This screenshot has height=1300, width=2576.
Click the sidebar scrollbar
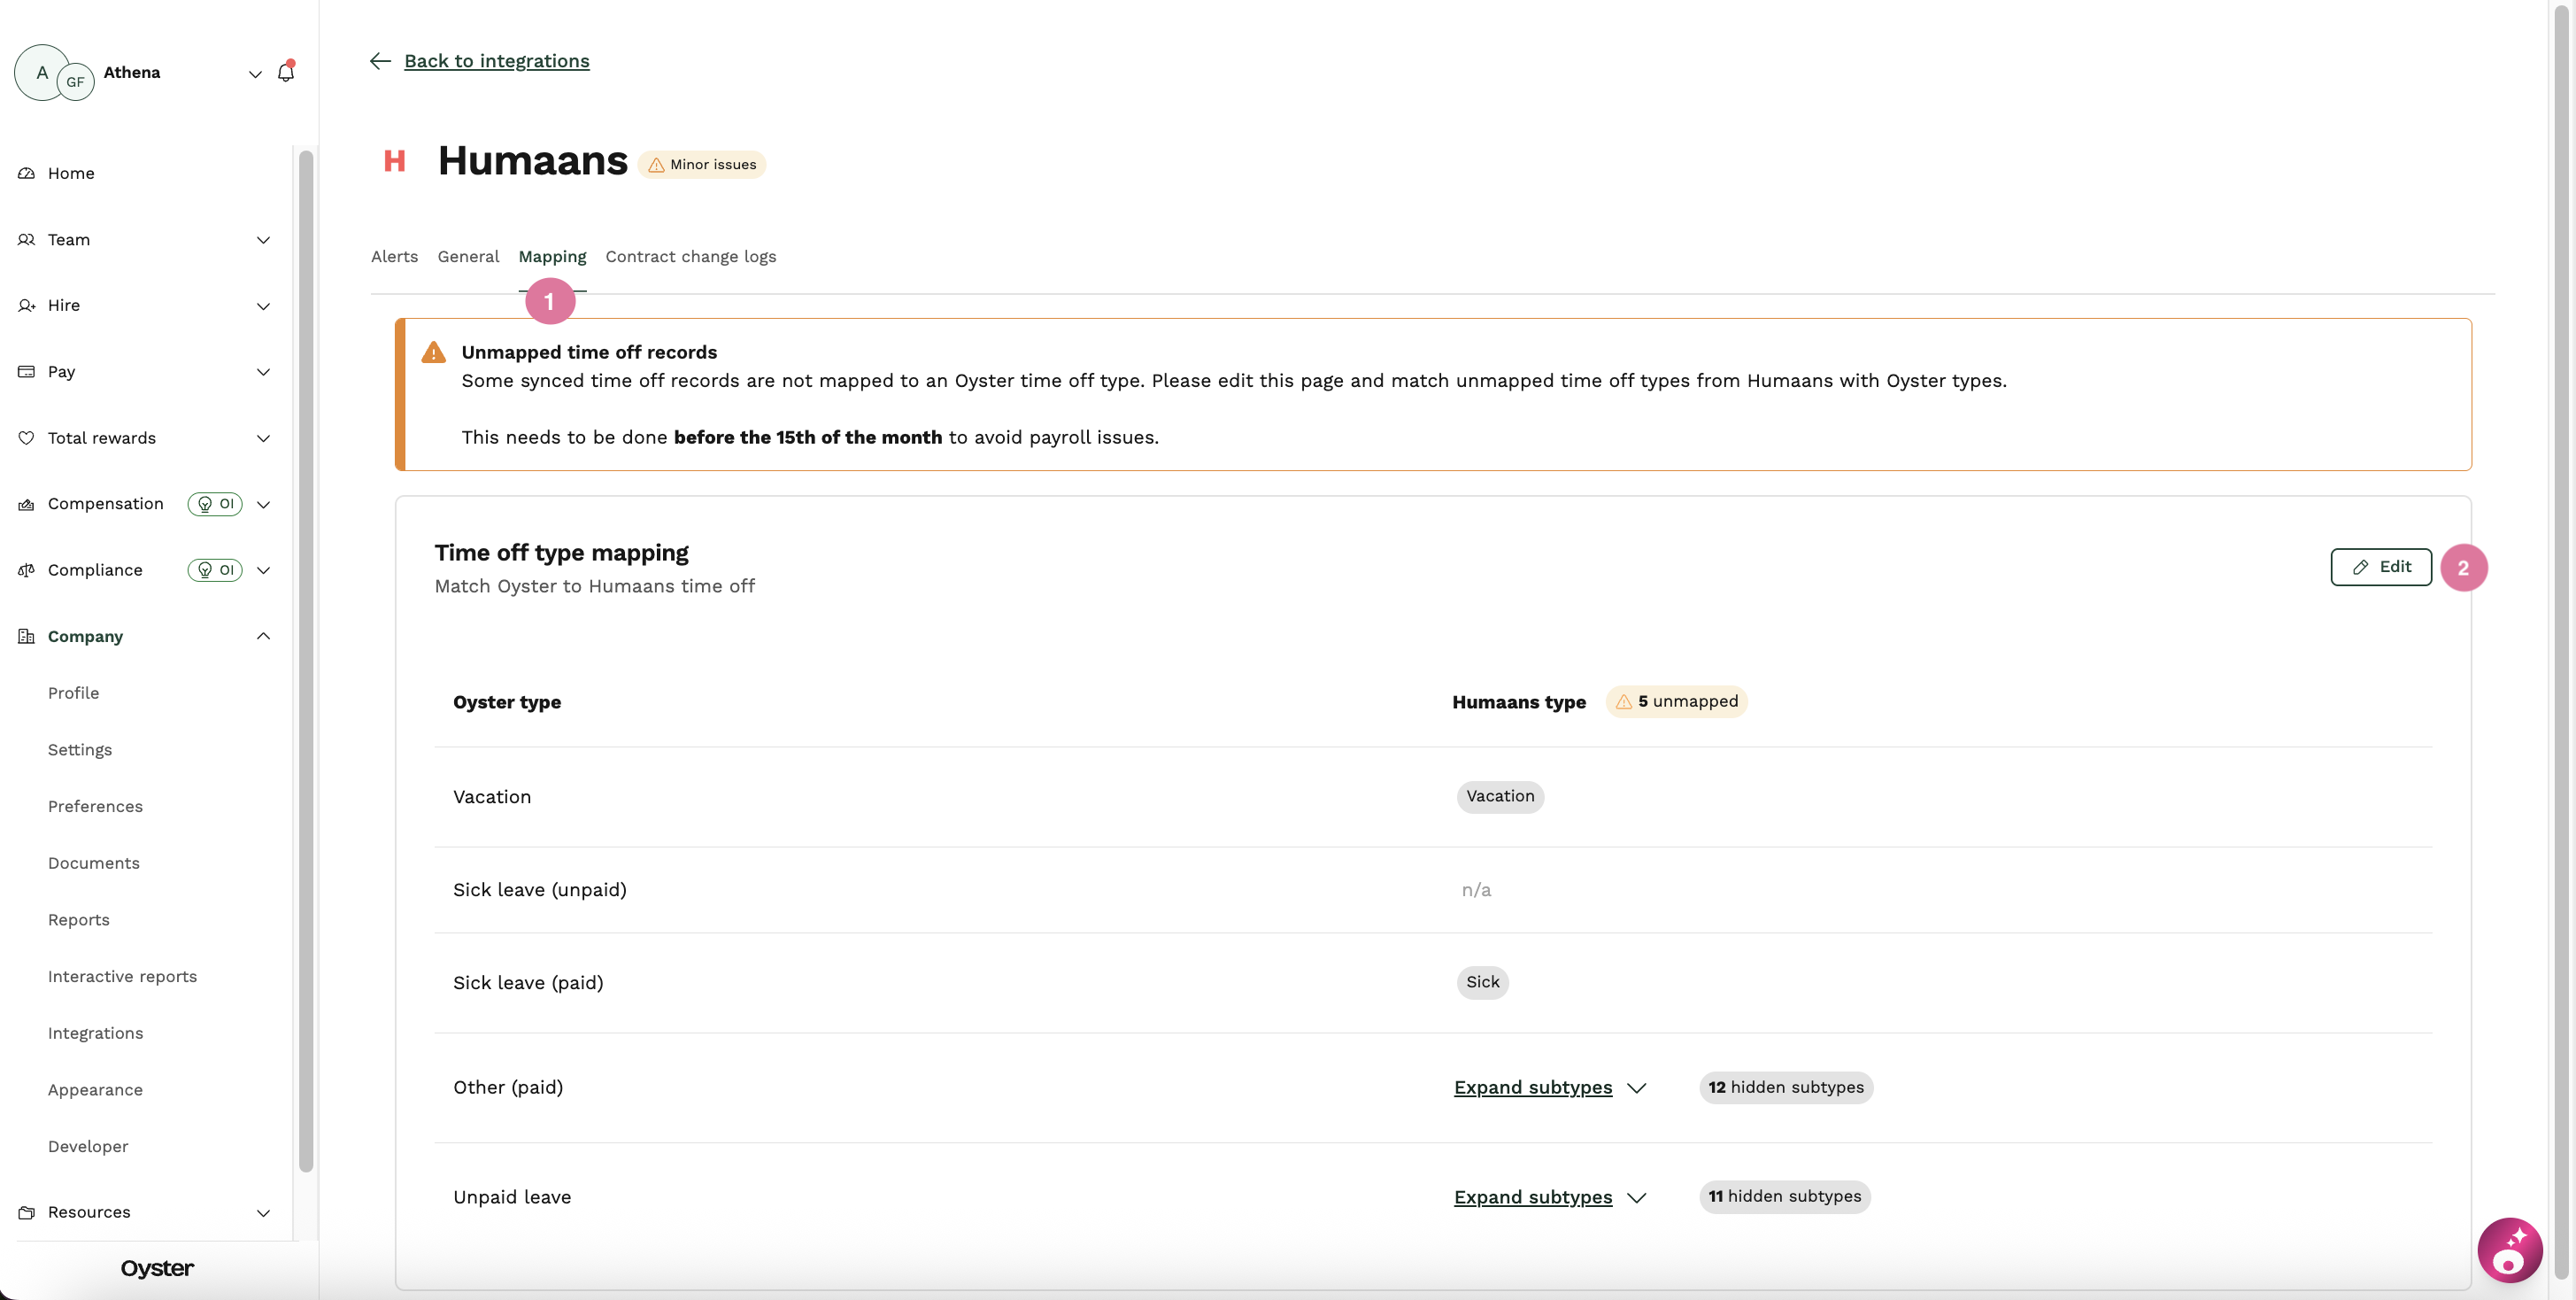tap(306, 660)
